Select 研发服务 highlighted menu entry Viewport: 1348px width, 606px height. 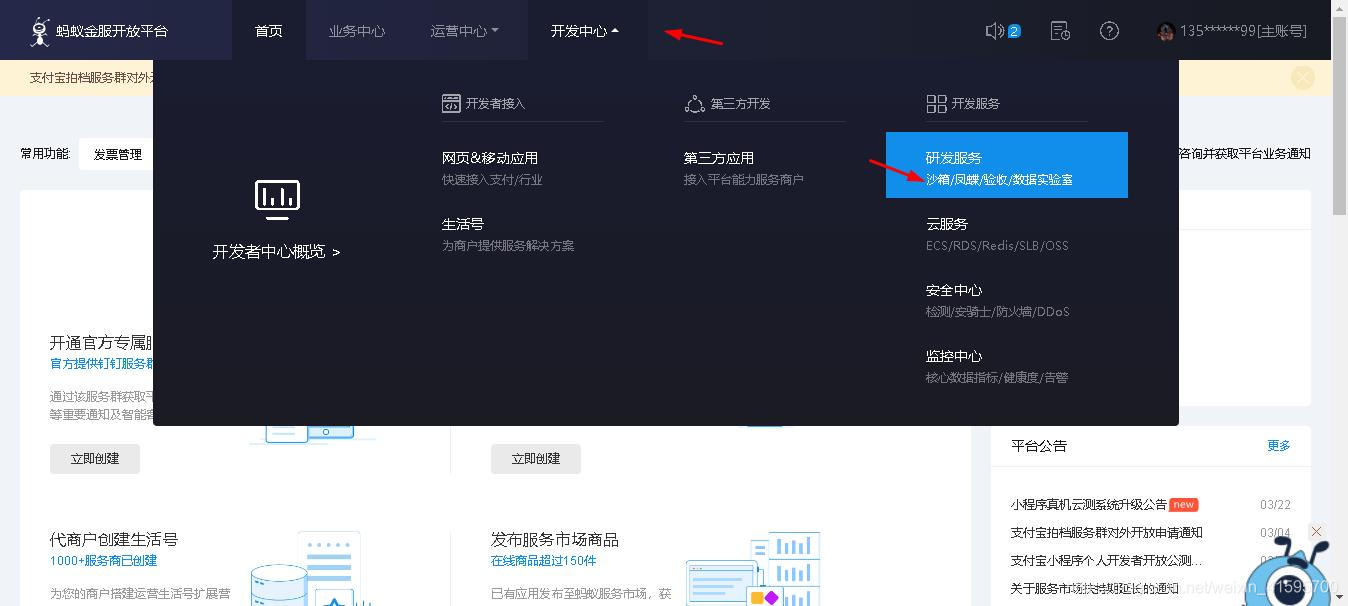pos(1007,165)
